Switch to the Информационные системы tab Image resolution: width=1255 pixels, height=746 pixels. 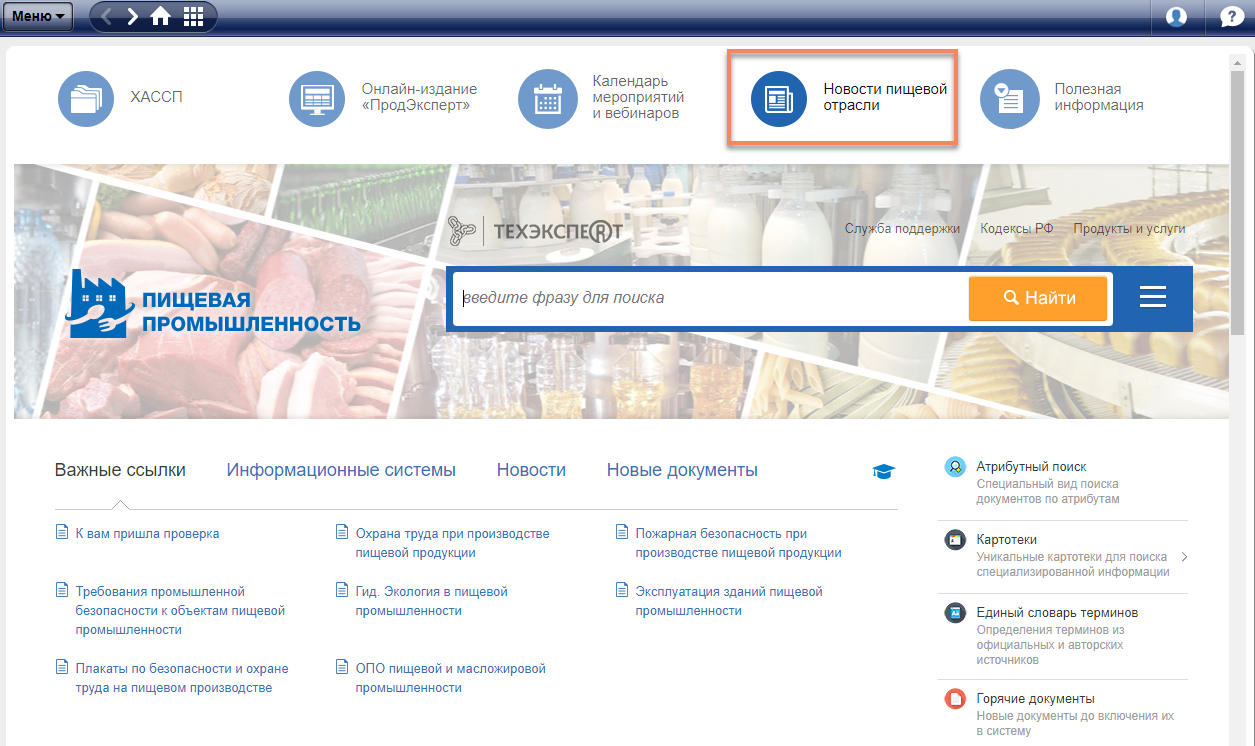pyautogui.click(x=341, y=470)
